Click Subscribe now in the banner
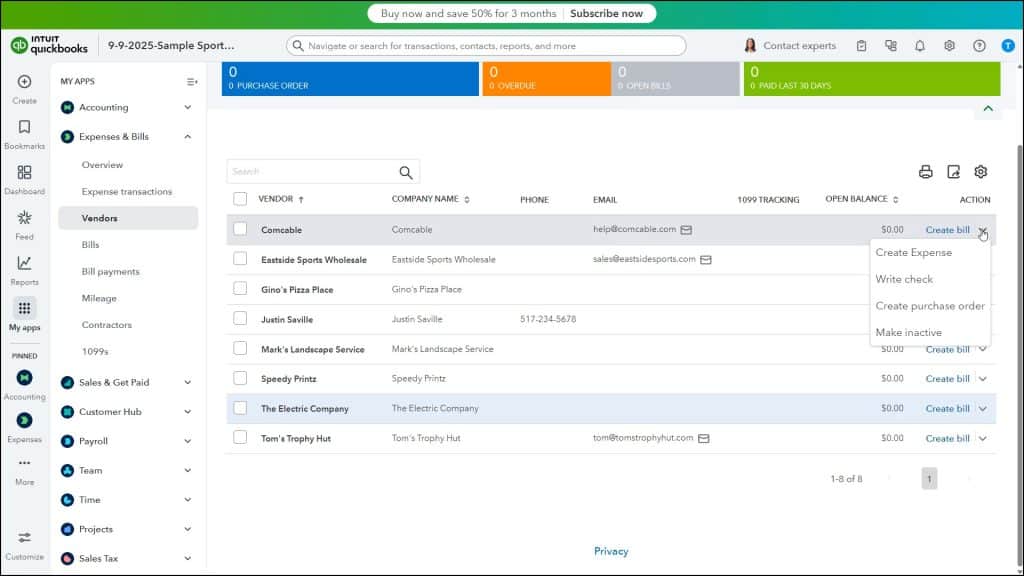The height and width of the screenshot is (576, 1024). pyautogui.click(x=606, y=13)
